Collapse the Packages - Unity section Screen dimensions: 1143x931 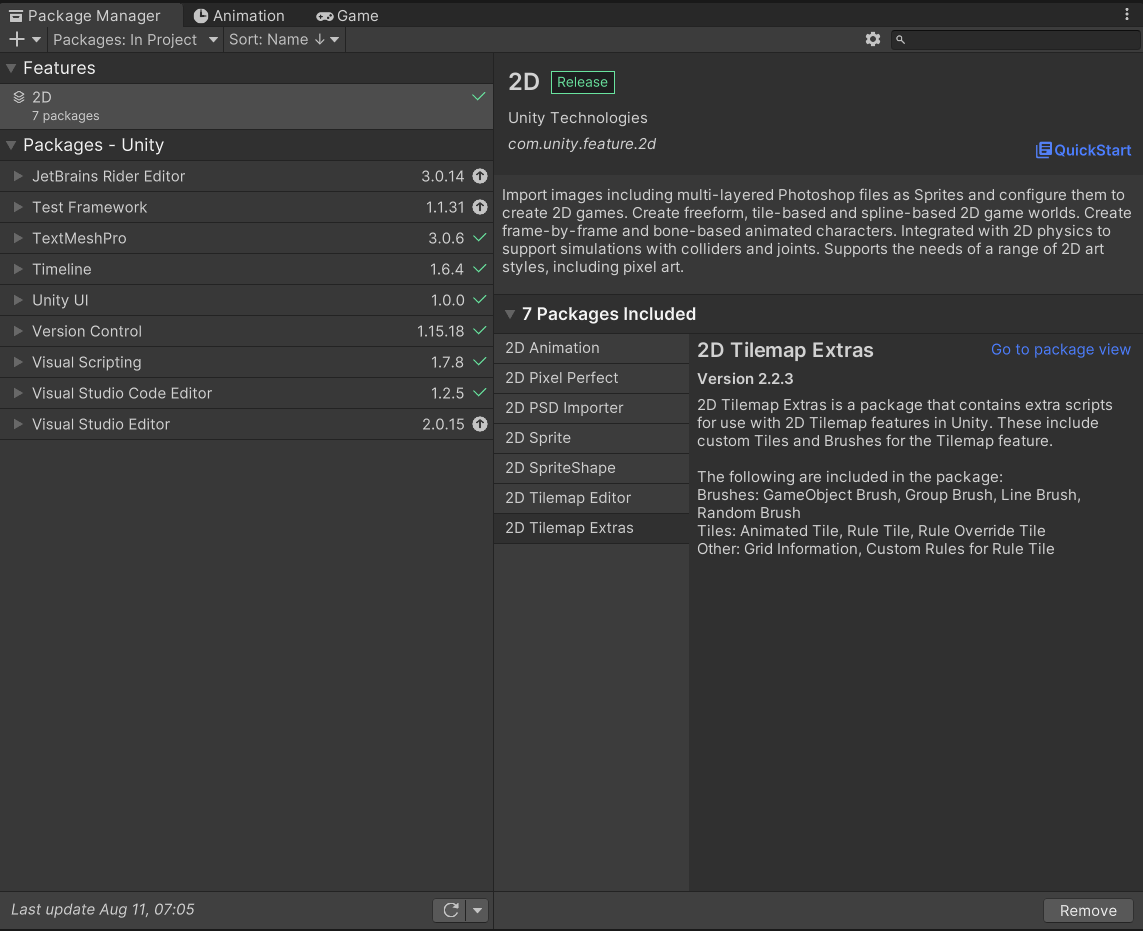click(x=11, y=145)
